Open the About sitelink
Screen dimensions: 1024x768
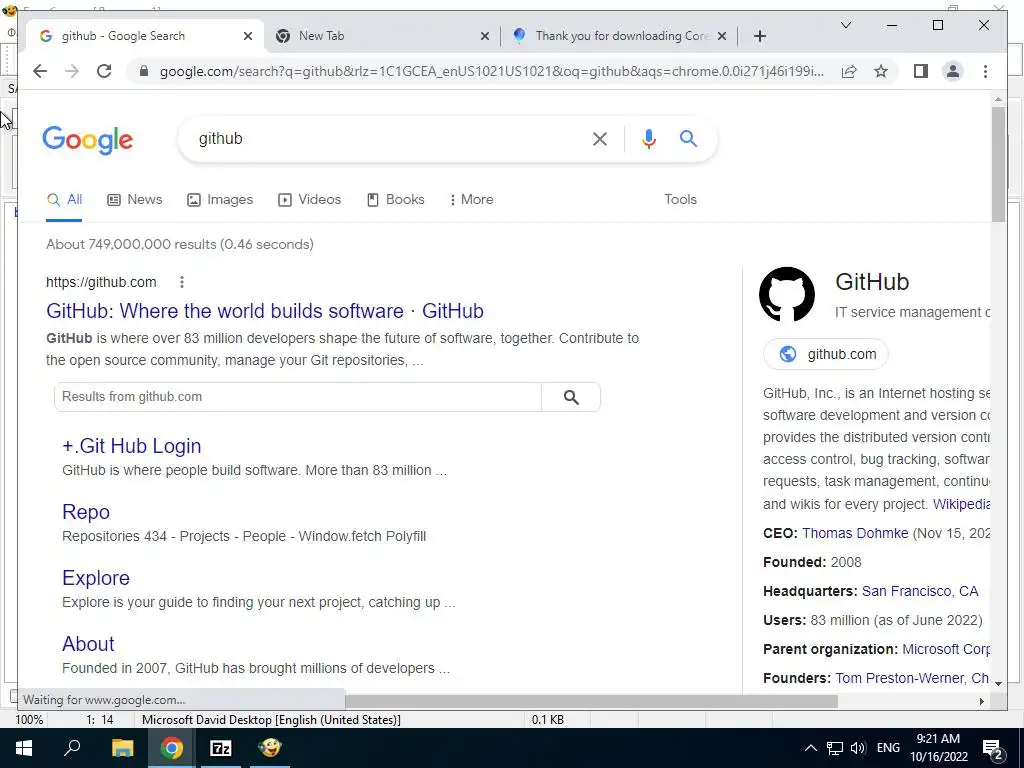click(x=88, y=644)
